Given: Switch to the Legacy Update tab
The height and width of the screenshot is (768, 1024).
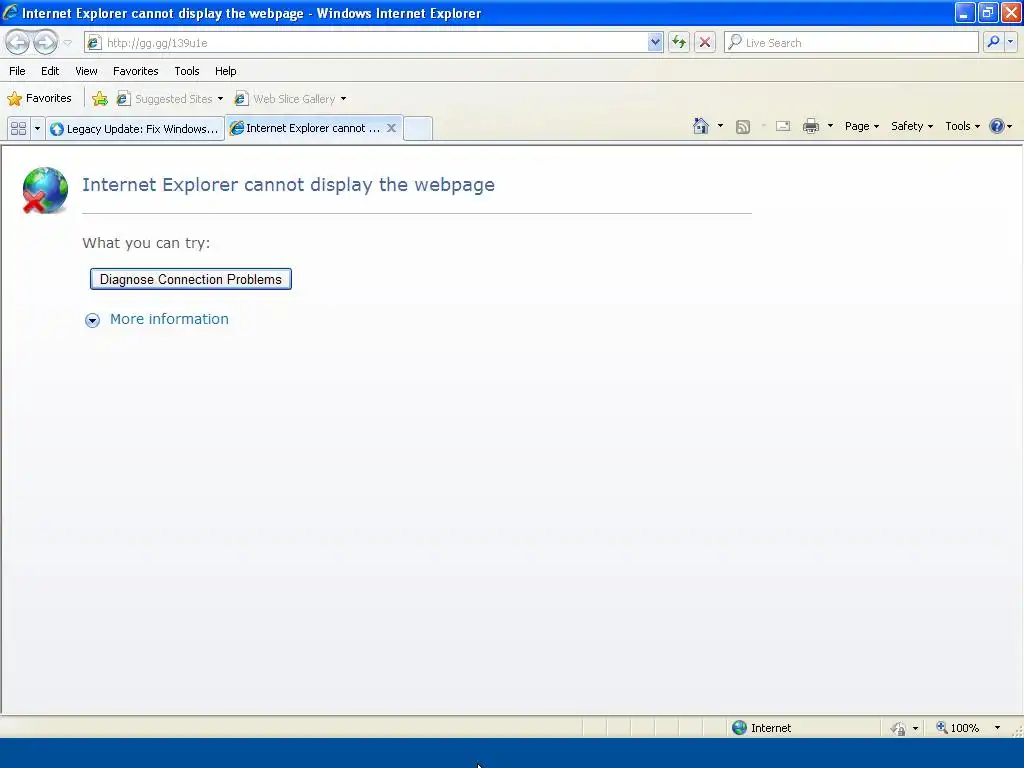Looking at the screenshot, I should coord(135,129).
